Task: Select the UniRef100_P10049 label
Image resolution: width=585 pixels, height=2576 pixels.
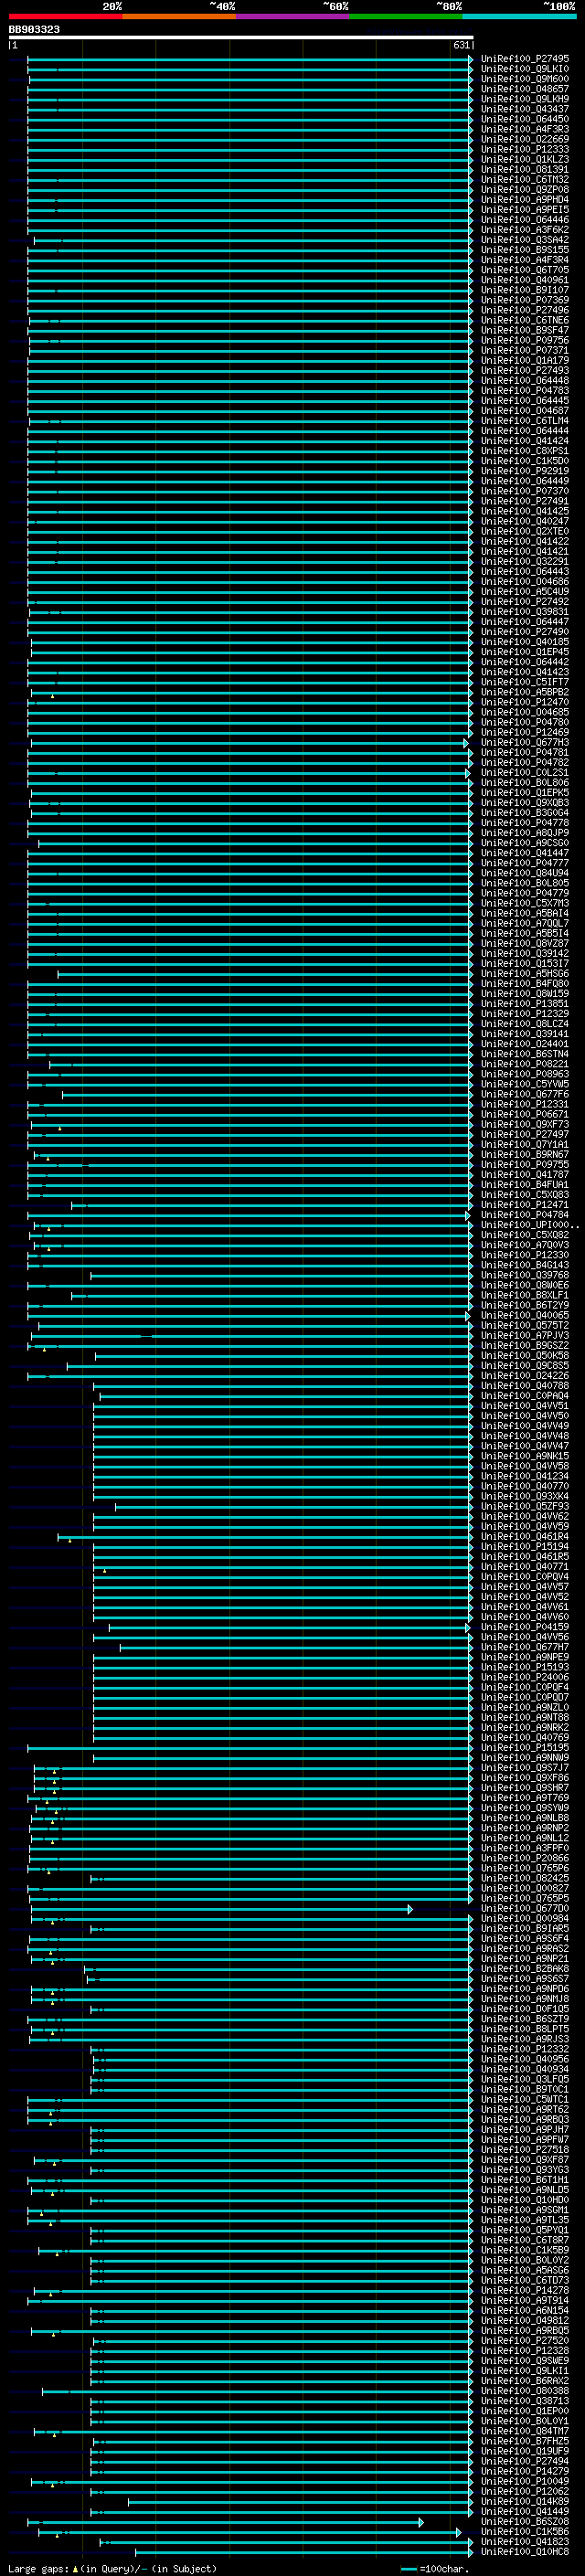Action: coord(525,2482)
